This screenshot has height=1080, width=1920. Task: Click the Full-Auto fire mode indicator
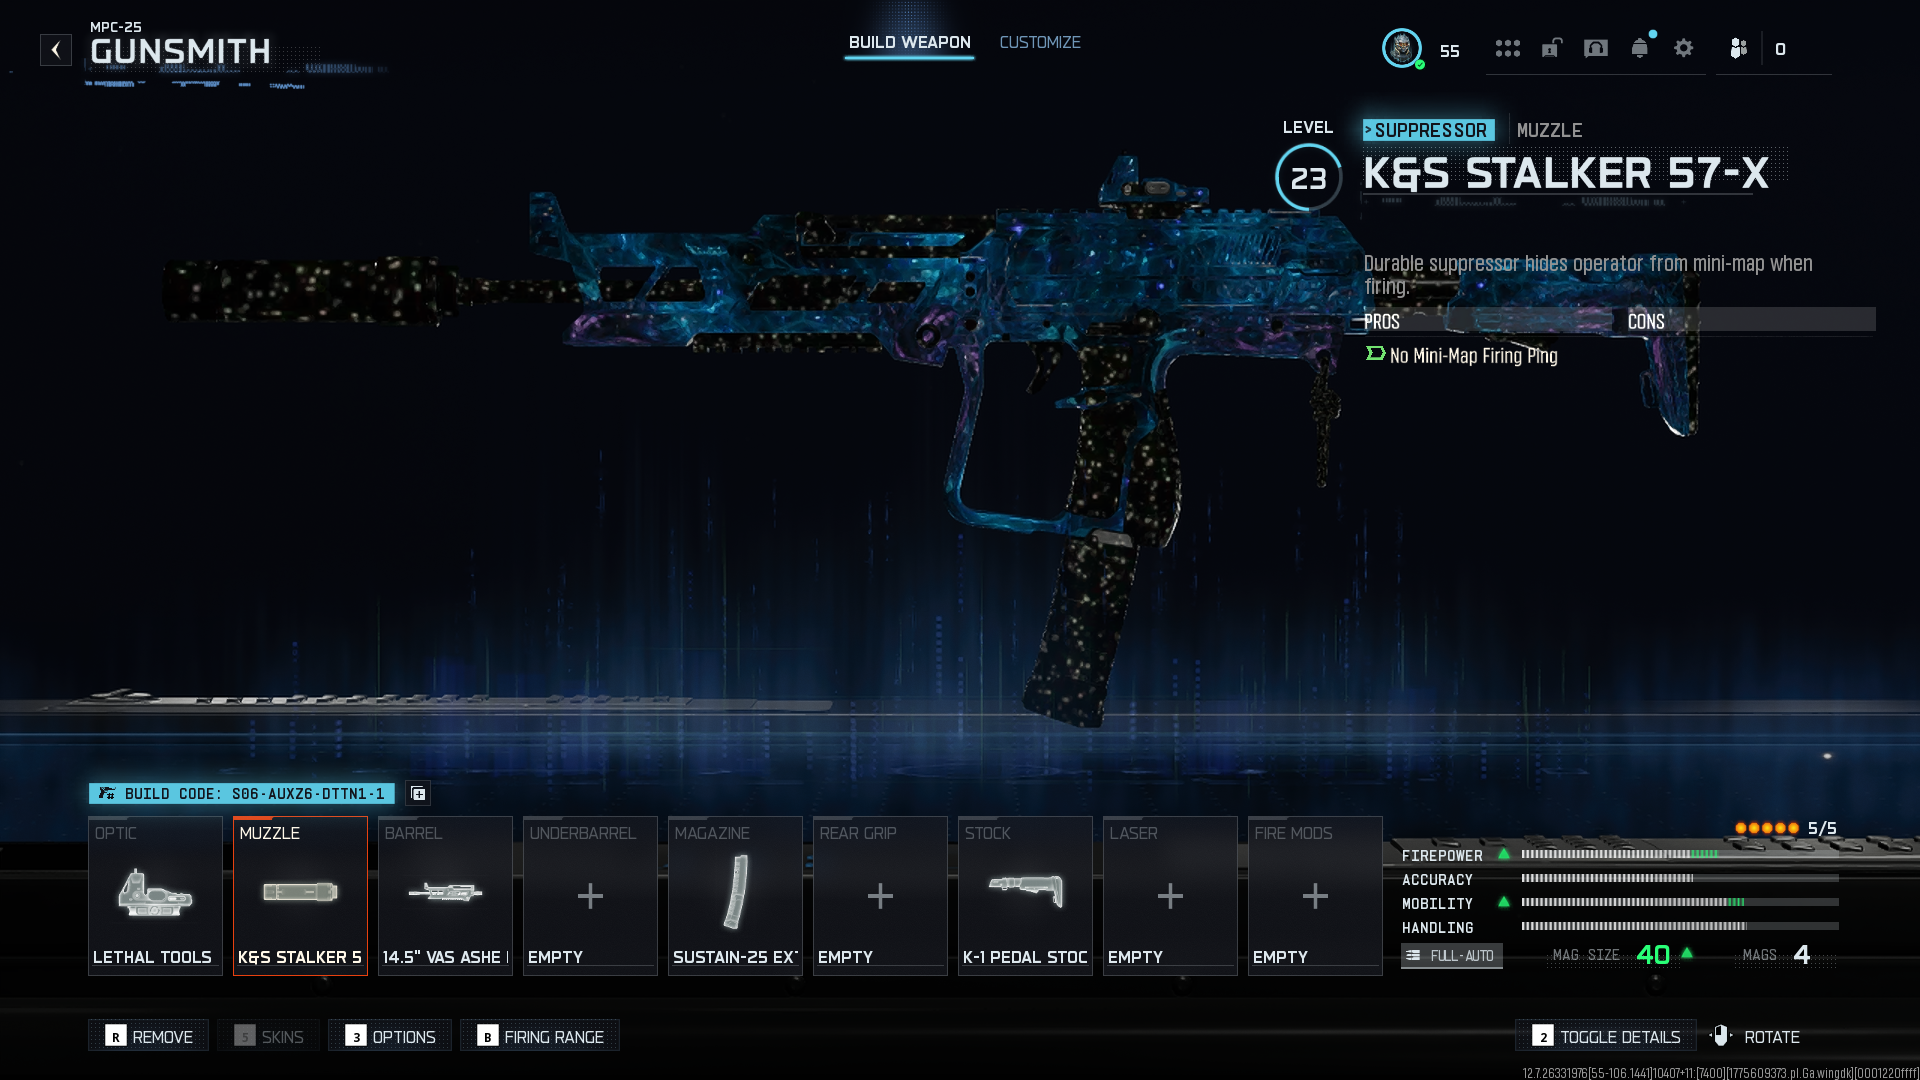(x=1452, y=955)
